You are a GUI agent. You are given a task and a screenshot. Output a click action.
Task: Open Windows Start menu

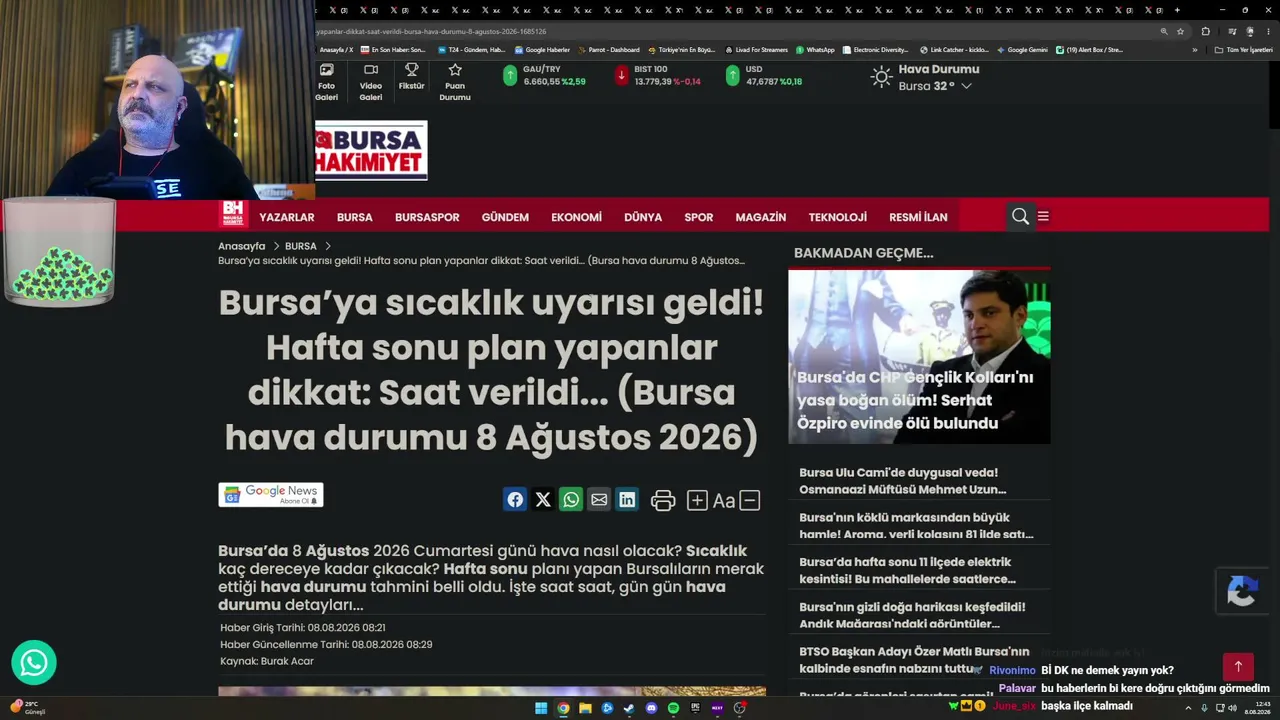point(541,708)
